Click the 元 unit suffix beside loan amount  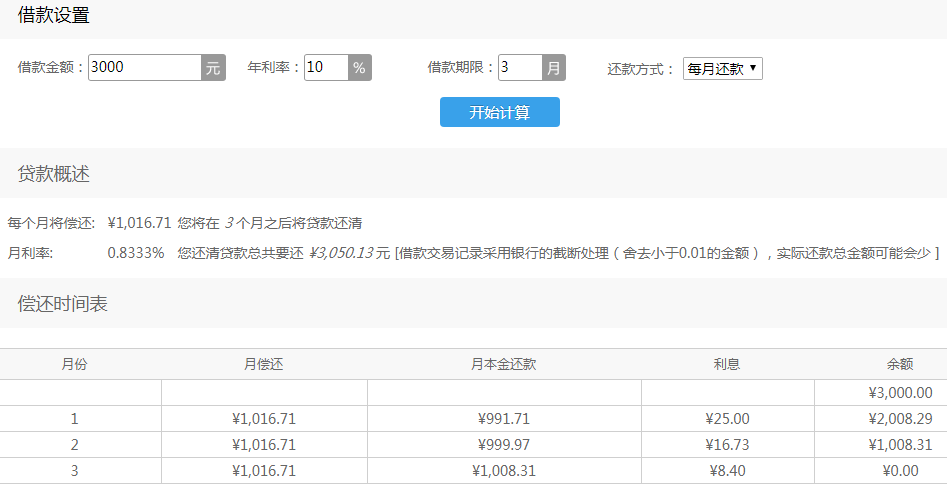213,67
